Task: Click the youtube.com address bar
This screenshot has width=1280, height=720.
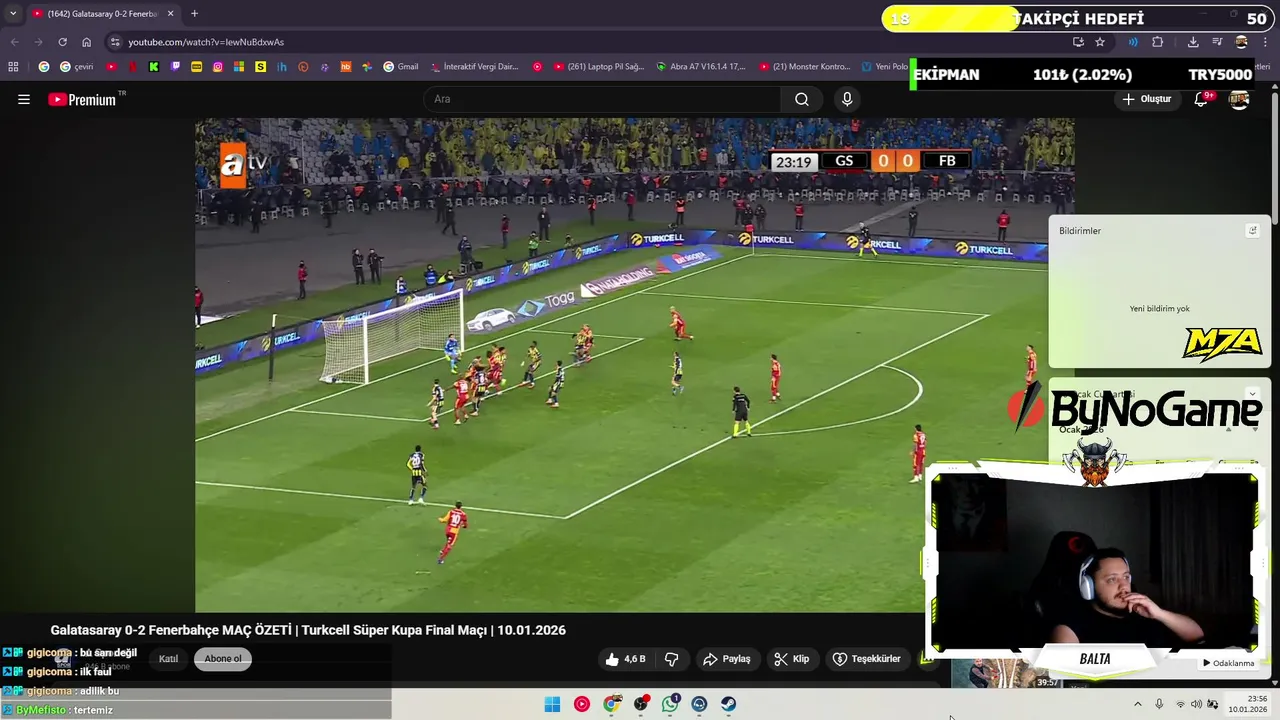Action: pos(590,42)
